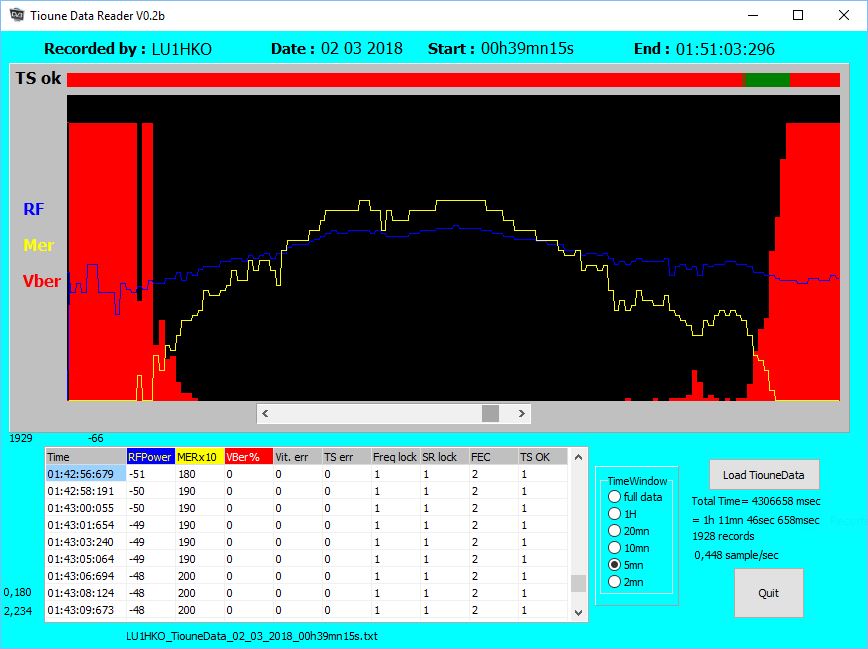Select the row with time 01:43:03:240
868x649 pixels.
tap(306, 542)
